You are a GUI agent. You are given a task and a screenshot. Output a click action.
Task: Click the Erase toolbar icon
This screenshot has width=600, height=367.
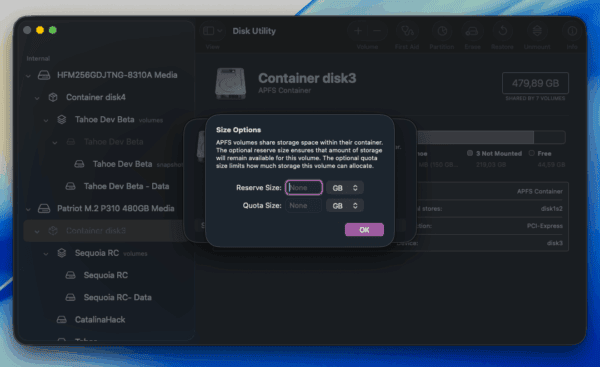tap(472, 31)
